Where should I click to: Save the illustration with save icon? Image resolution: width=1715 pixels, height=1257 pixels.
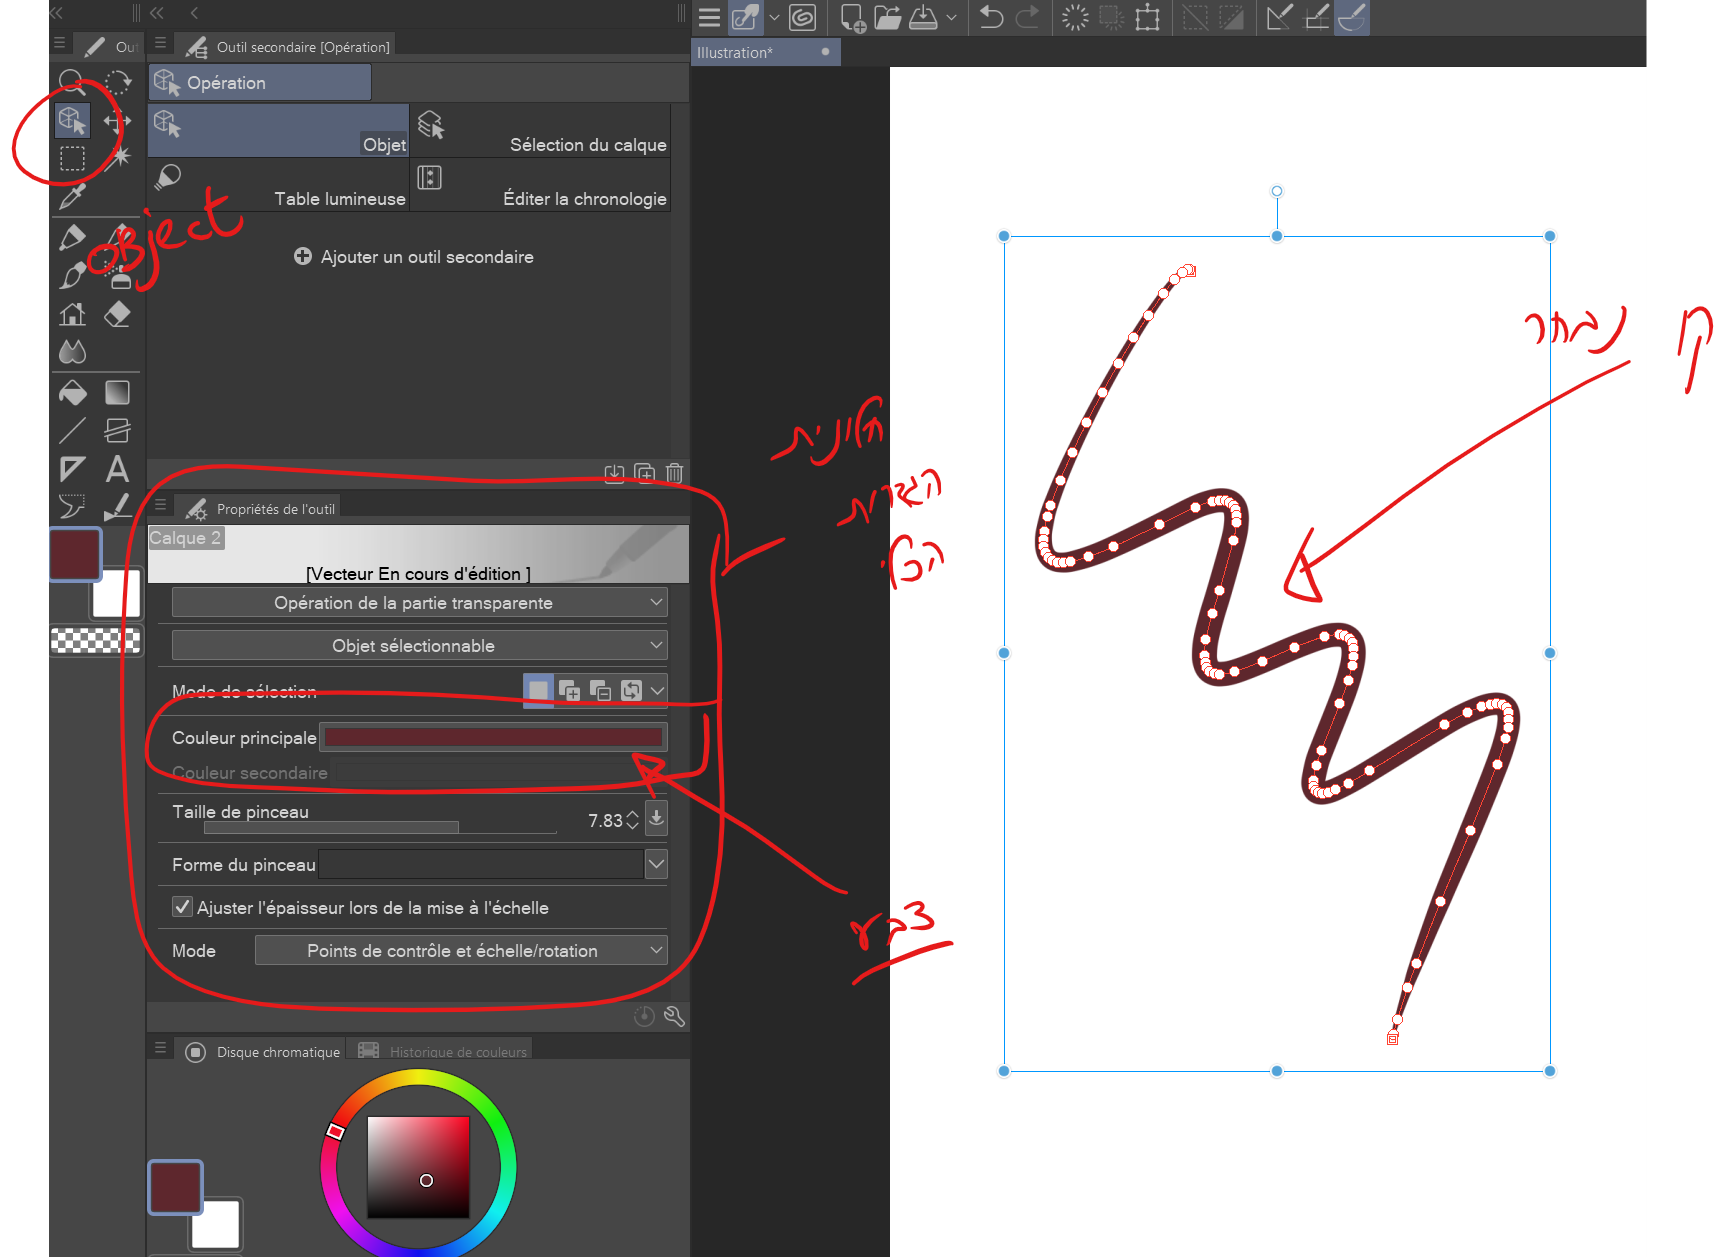(x=923, y=17)
